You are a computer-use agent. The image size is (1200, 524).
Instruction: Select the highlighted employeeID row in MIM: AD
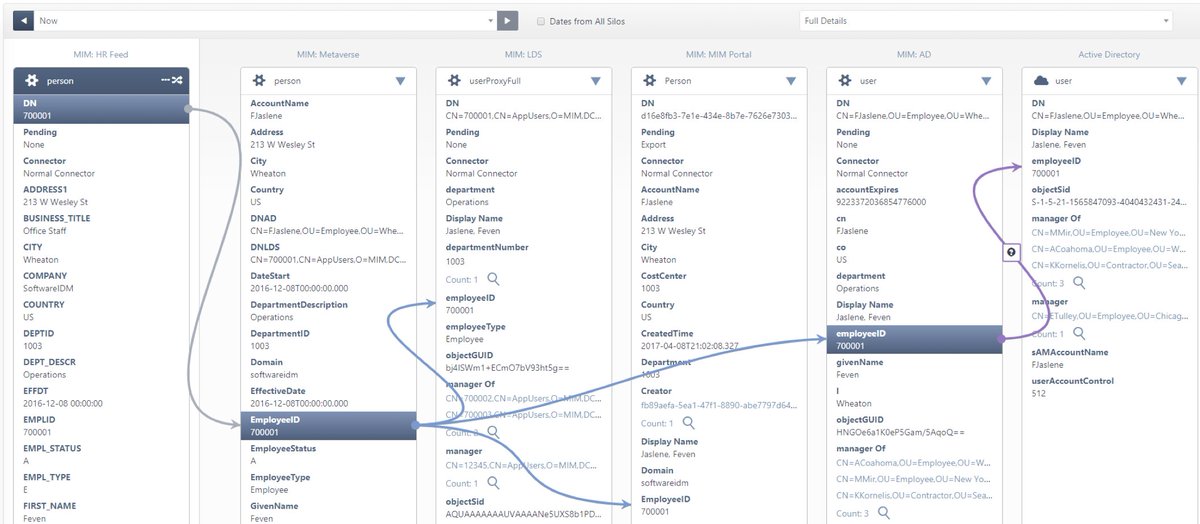point(914,340)
